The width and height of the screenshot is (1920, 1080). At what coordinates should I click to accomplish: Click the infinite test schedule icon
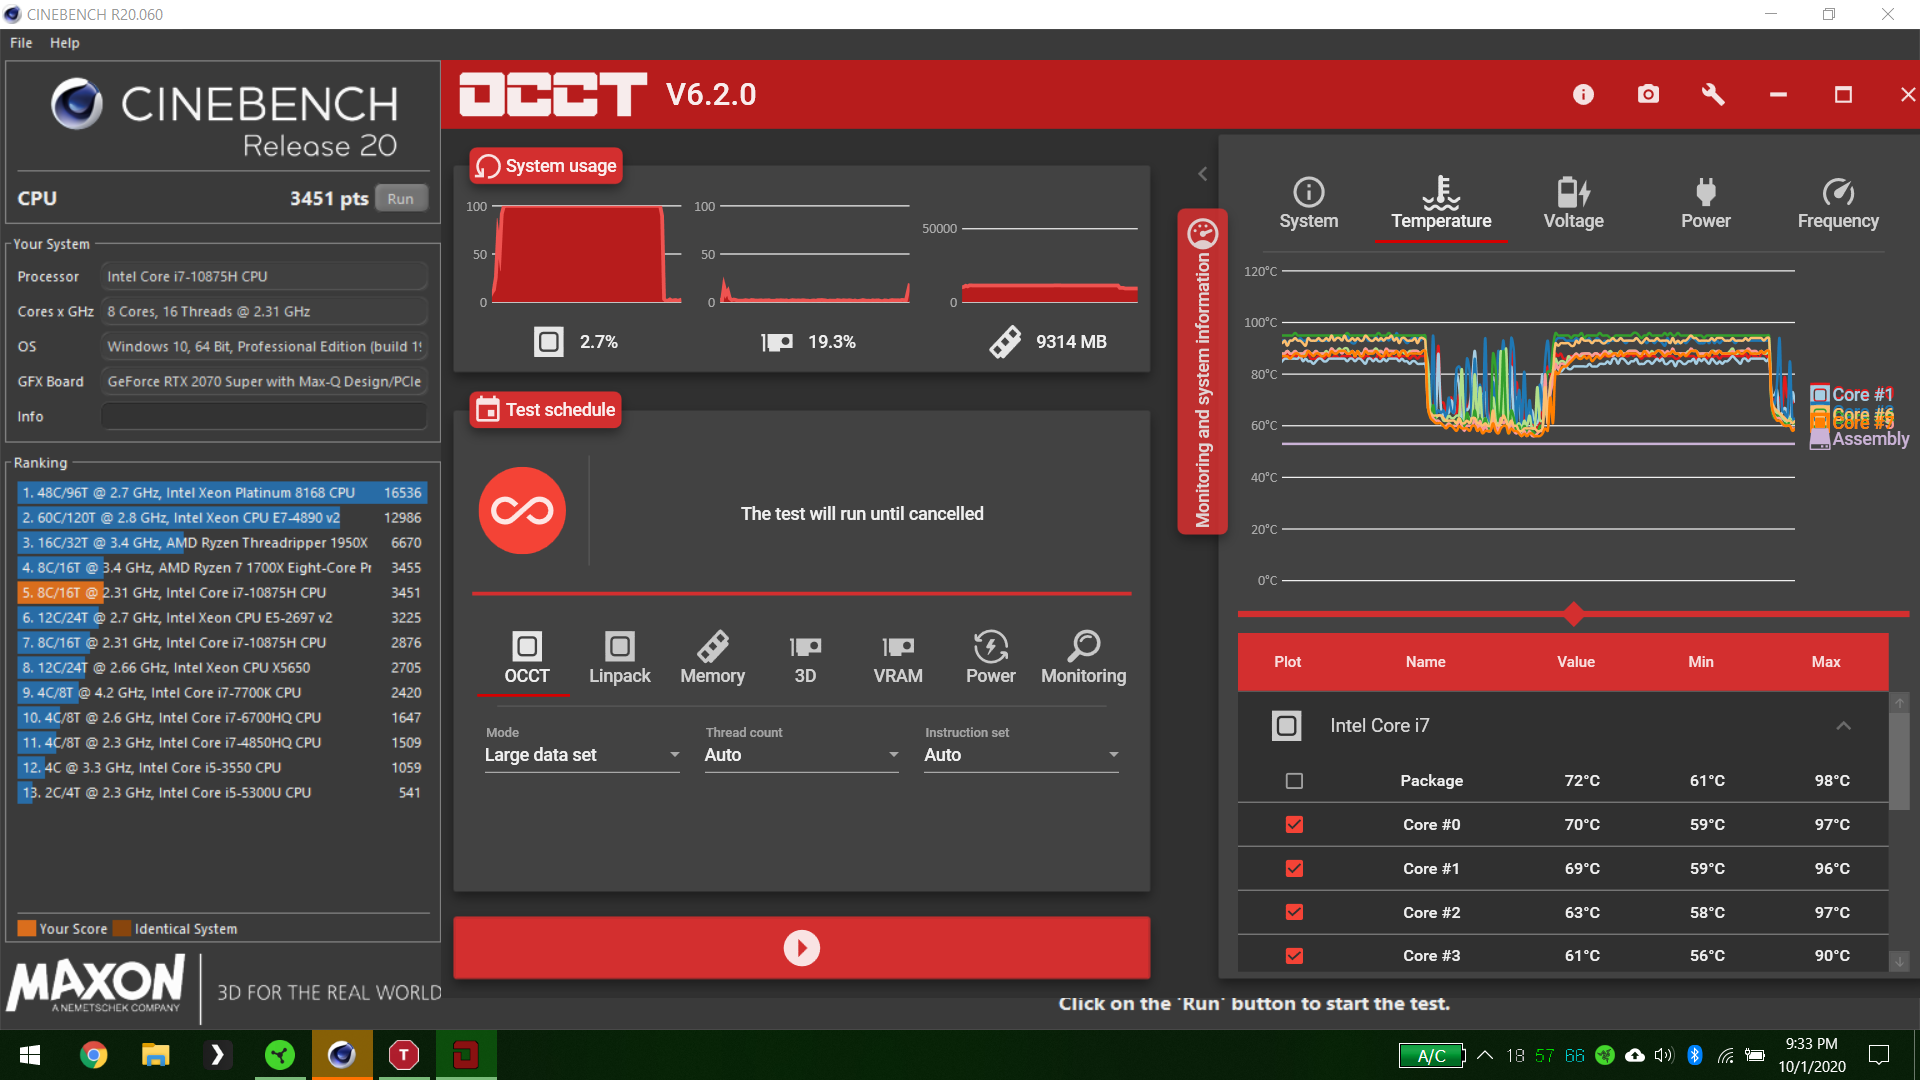(522, 511)
